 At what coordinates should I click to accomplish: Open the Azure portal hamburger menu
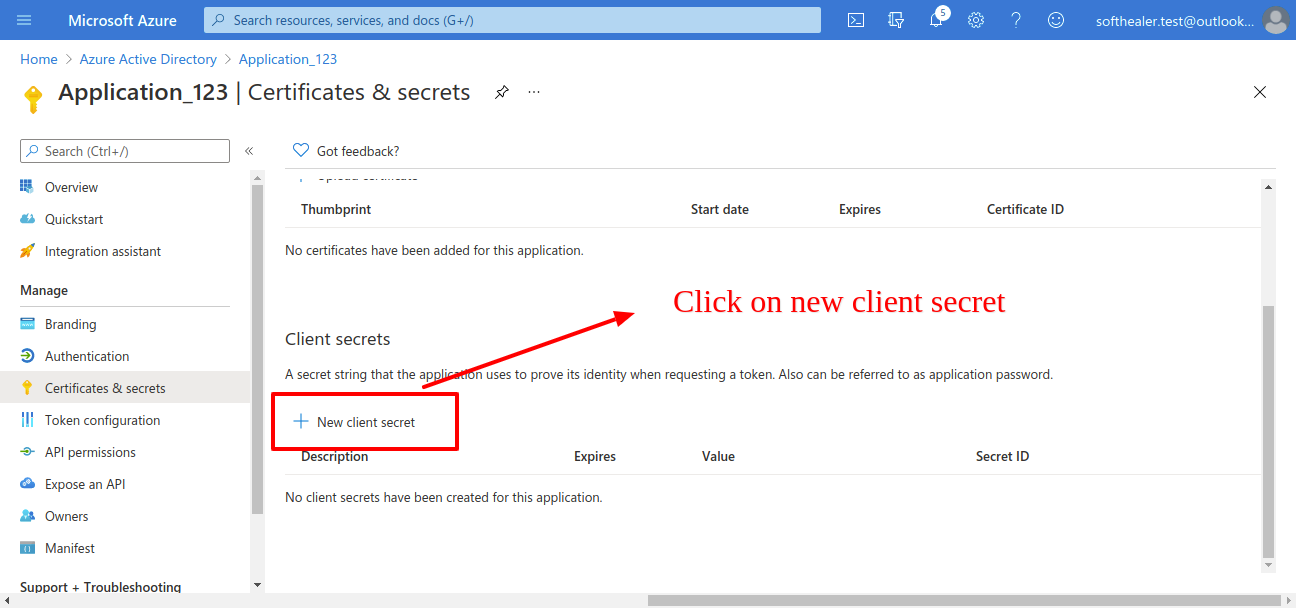pyautogui.click(x=25, y=20)
